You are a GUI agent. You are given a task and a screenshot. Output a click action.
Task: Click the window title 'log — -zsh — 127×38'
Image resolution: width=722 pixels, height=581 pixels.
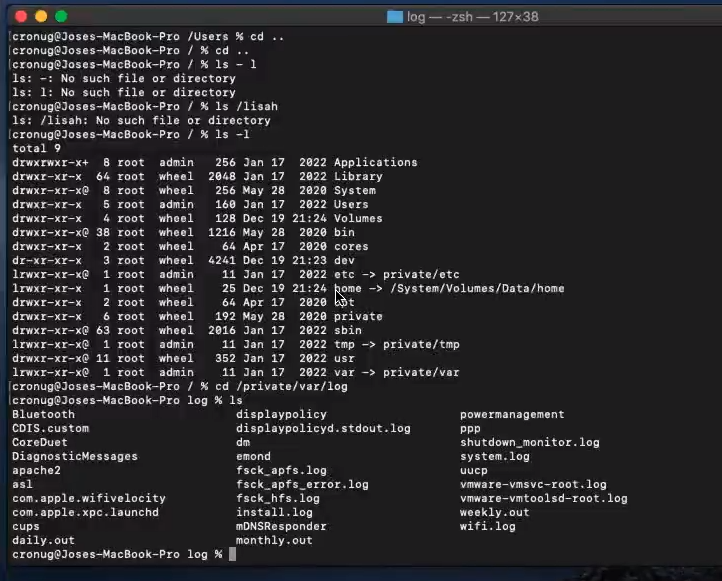click(472, 17)
